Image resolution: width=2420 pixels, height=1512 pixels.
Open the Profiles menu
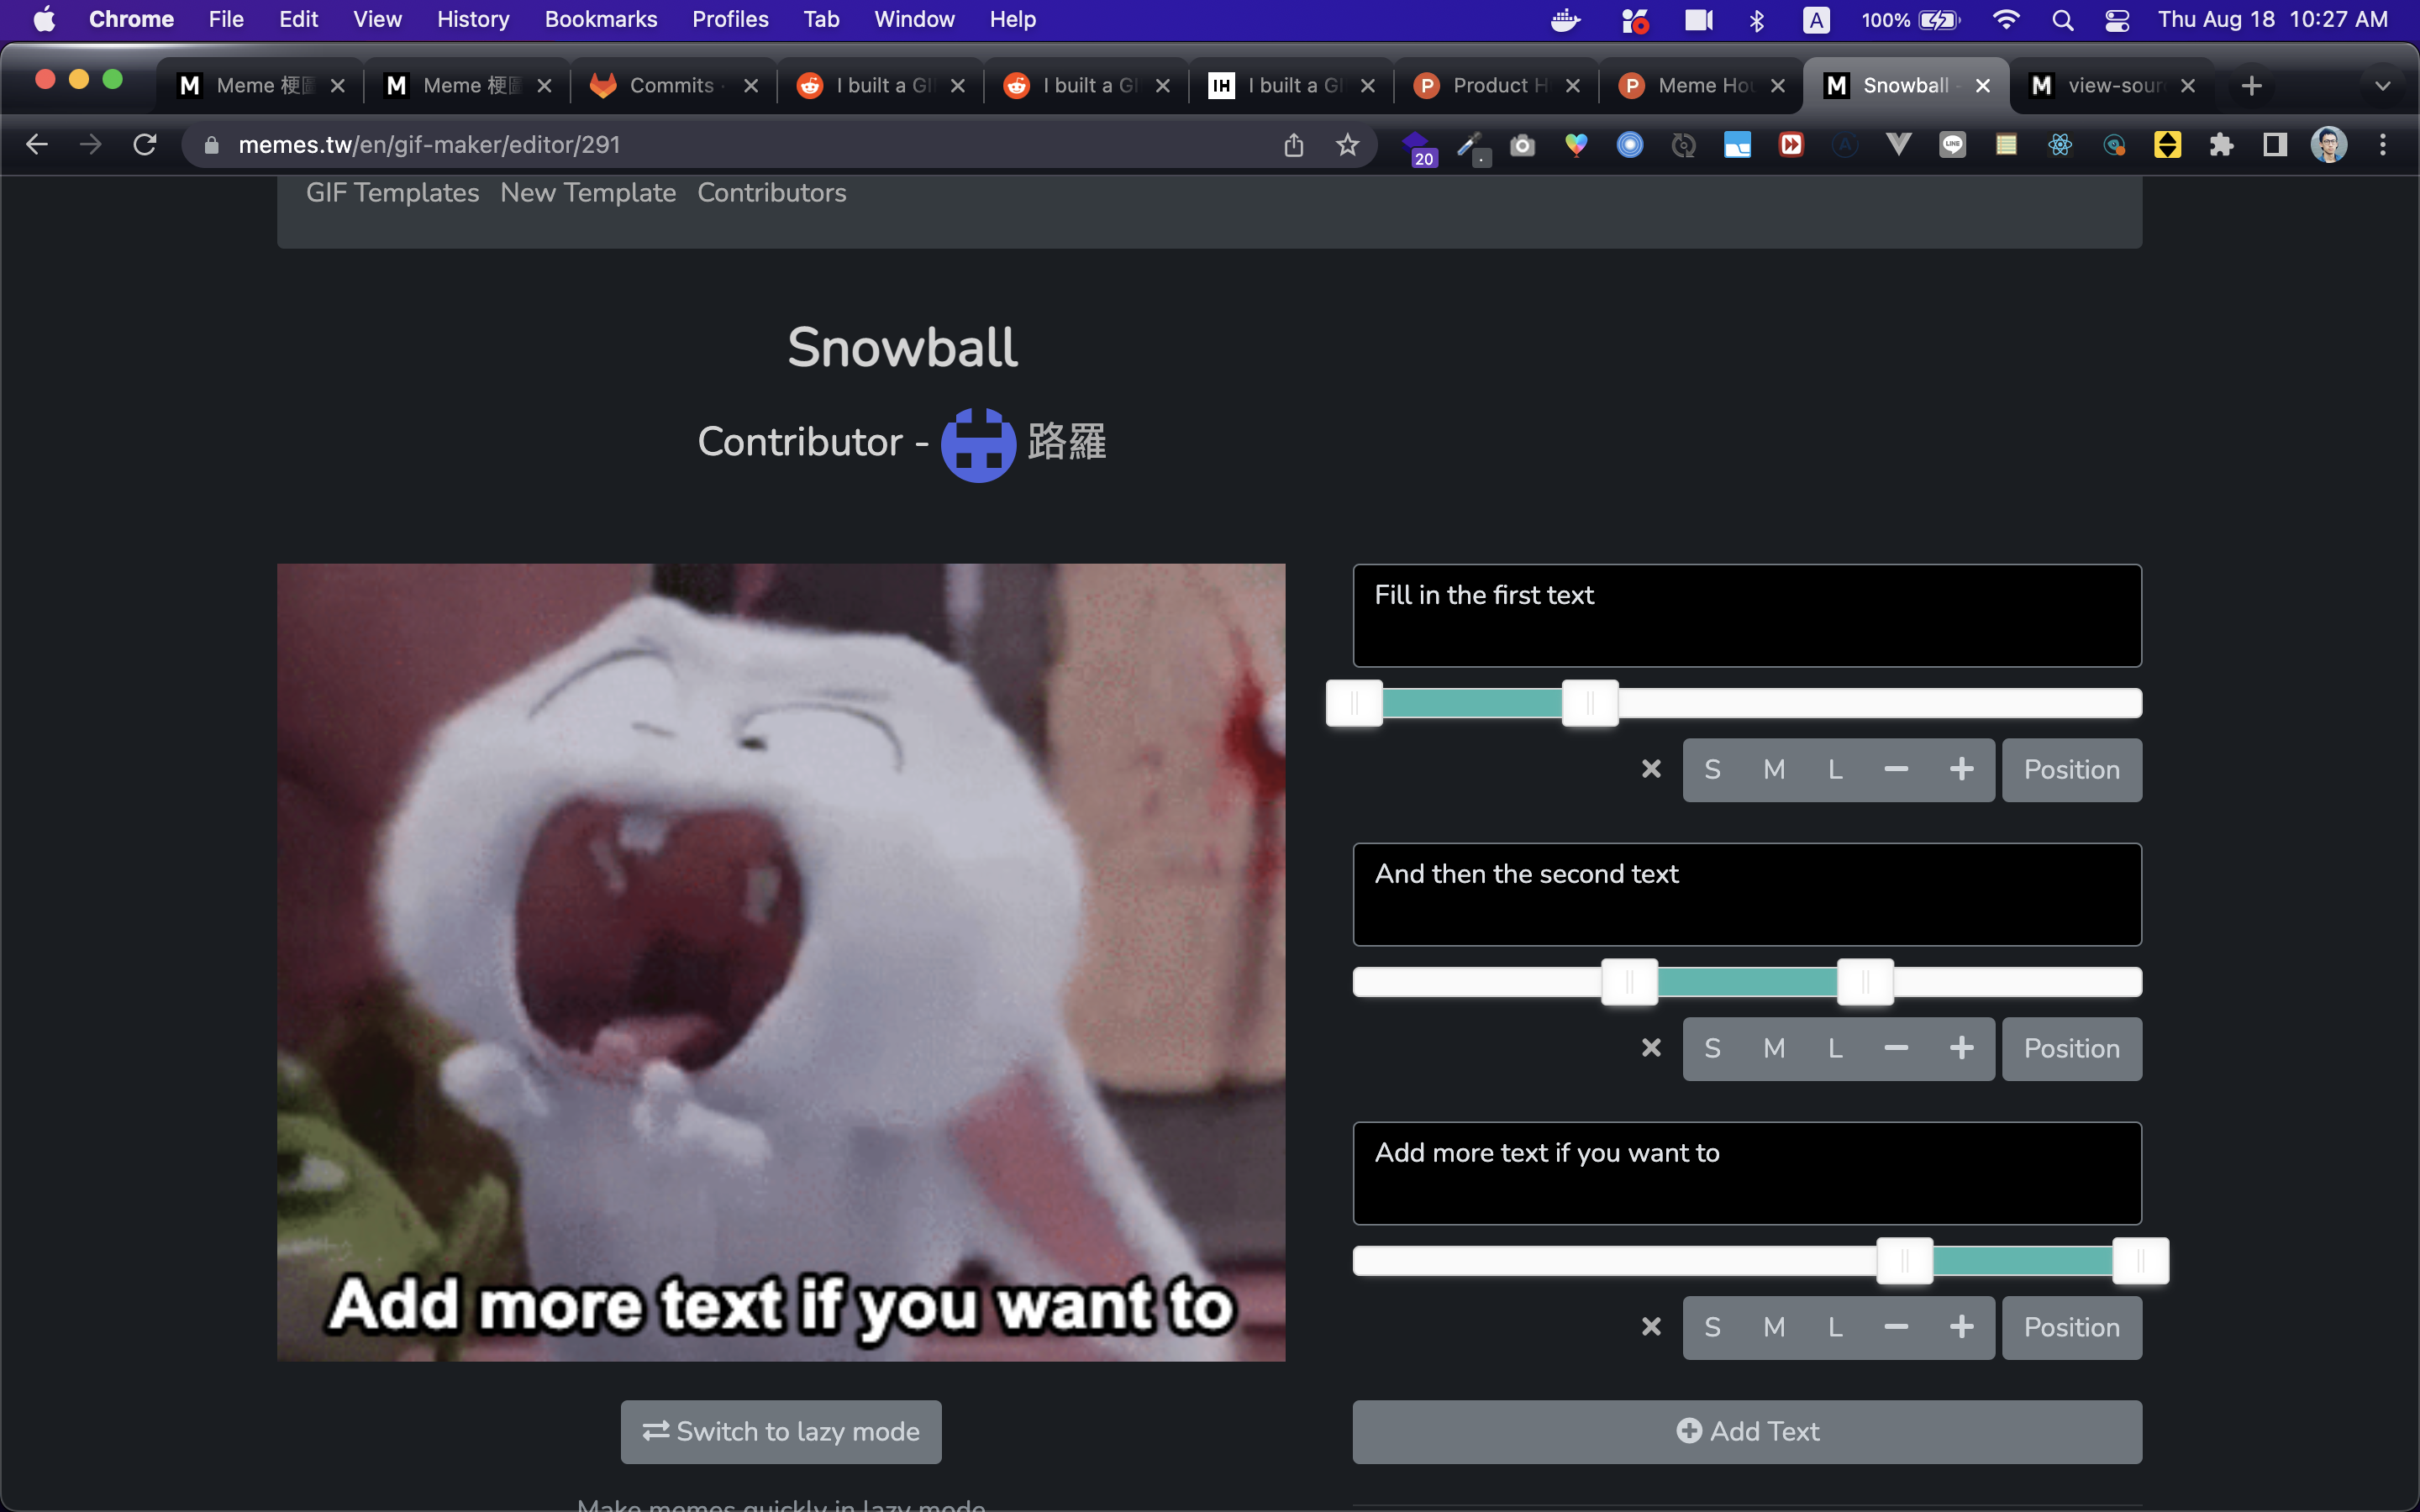point(730,20)
